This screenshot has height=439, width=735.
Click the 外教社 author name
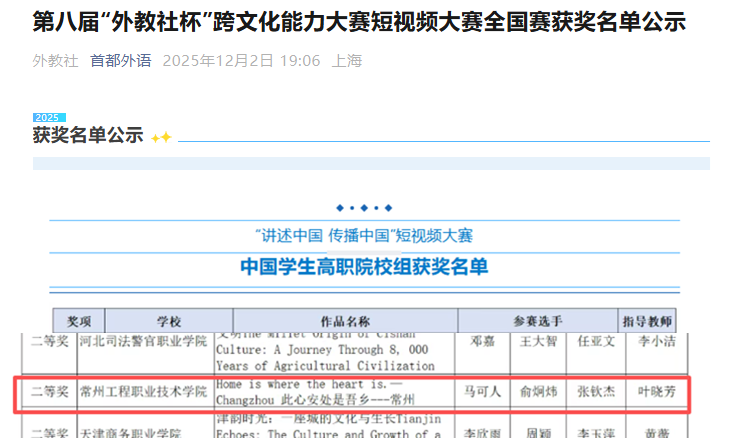[55, 61]
